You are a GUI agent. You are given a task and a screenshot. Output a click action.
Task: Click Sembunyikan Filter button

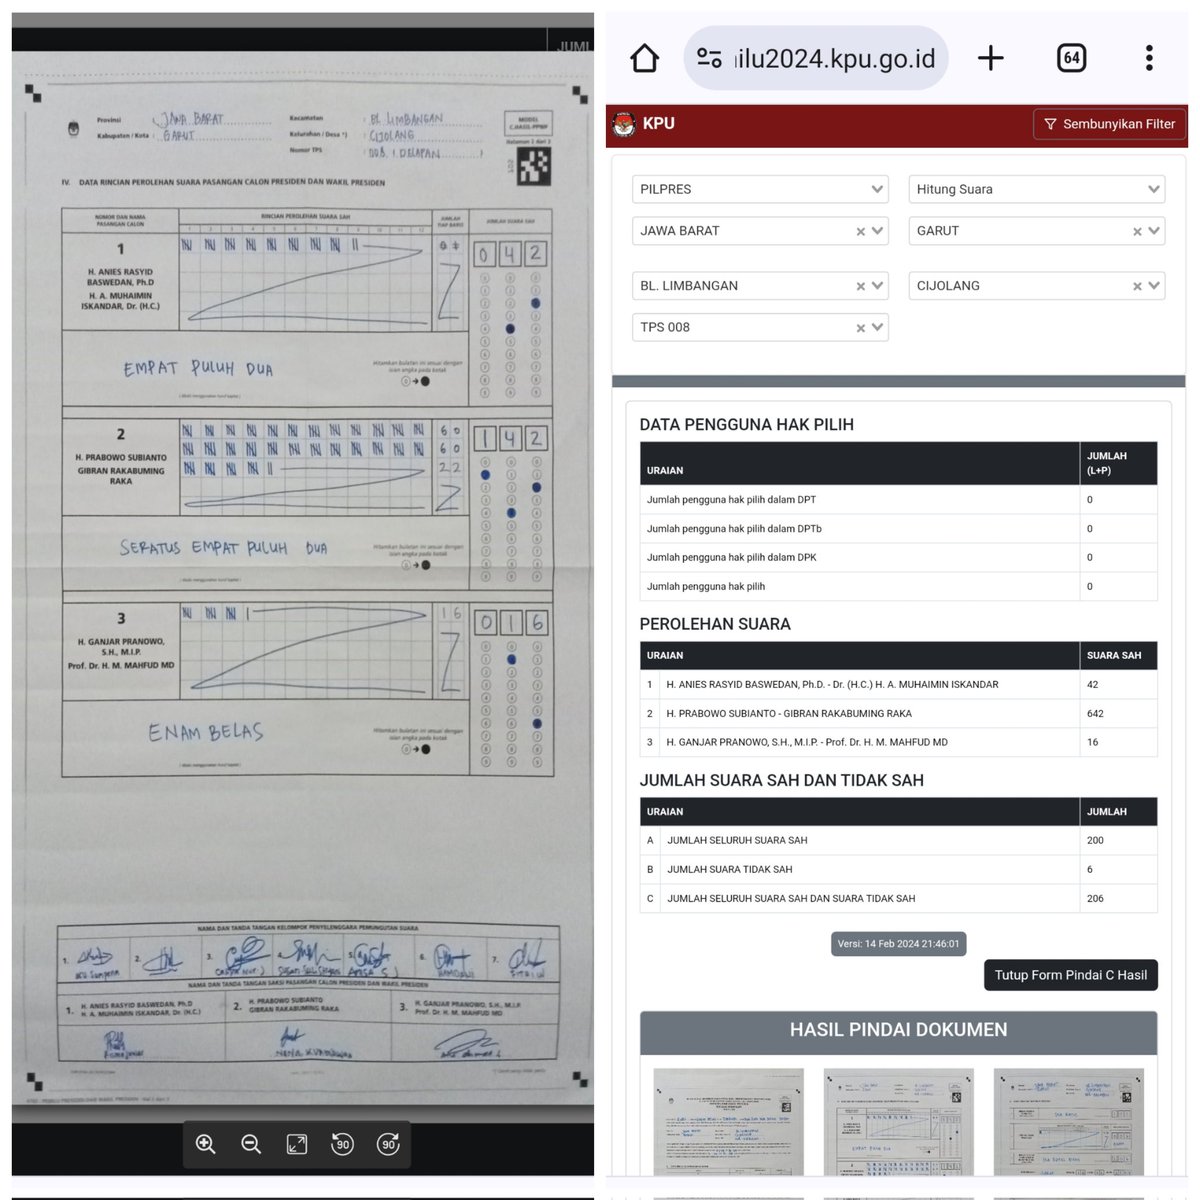coord(1109,124)
